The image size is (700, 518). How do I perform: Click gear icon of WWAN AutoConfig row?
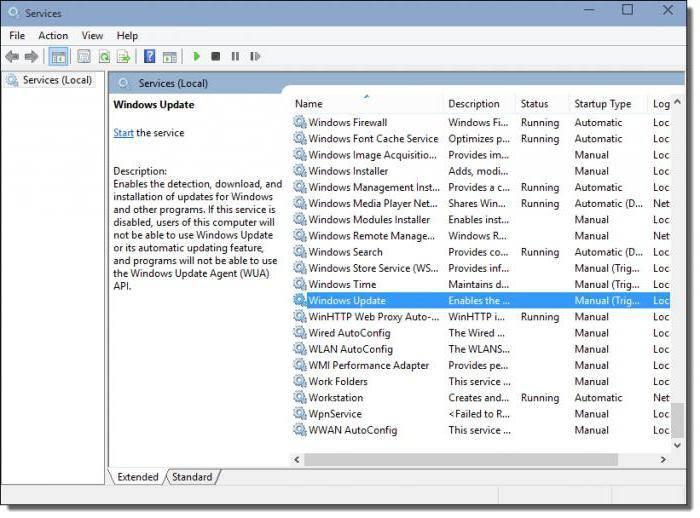[300, 430]
